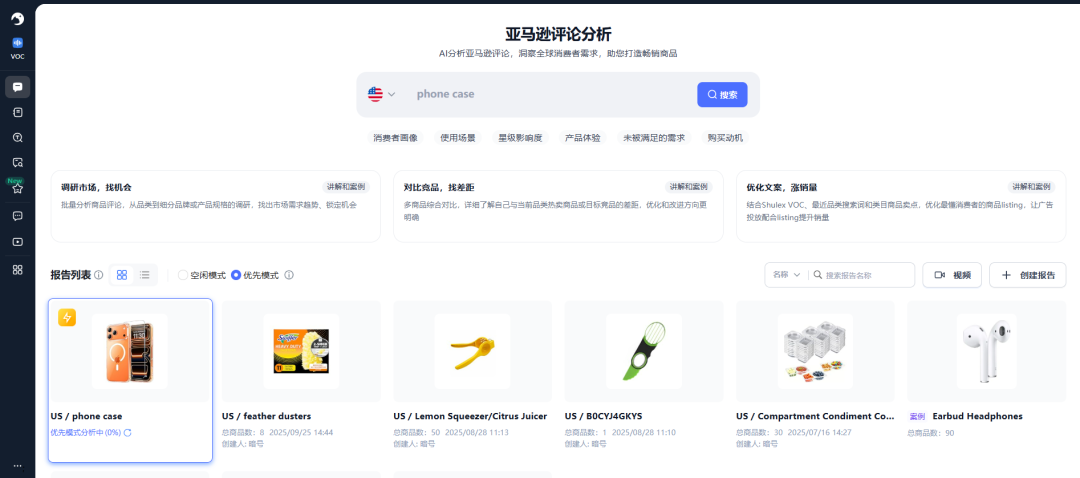This screenshot has width=1080, height=478.
Task: Click the lightning badge on phone case card
Action: click(67, 318)
